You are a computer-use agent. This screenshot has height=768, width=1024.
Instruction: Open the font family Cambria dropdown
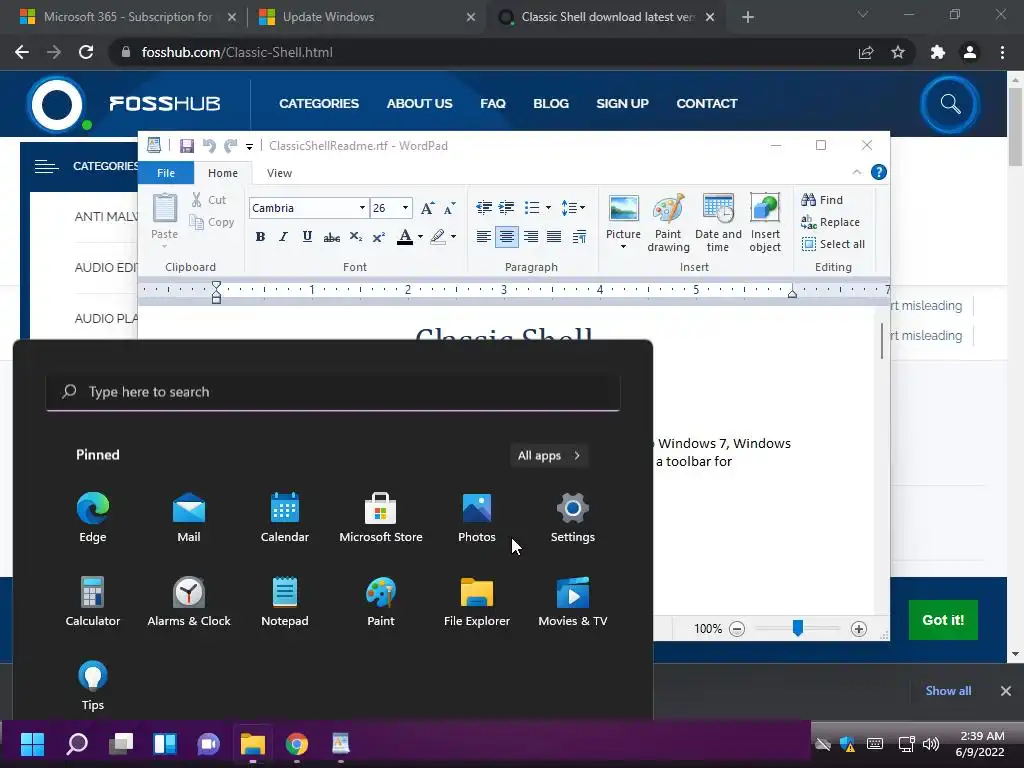(362, 208)
